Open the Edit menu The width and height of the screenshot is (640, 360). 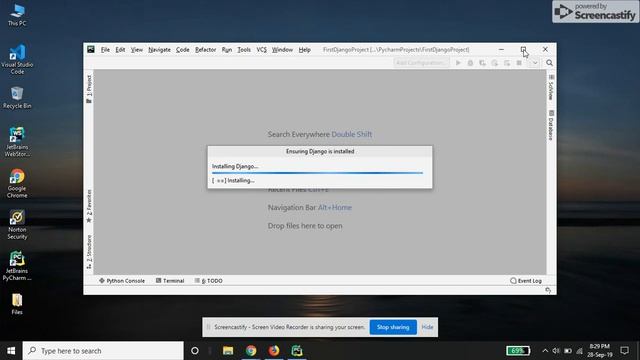pyautogui.click(x=120, y=50)
